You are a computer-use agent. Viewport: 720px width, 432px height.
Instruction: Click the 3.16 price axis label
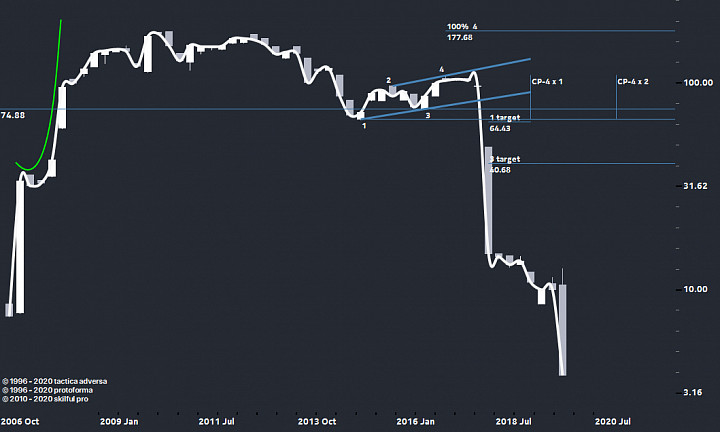pyautogui.click(x=693, y=393)
